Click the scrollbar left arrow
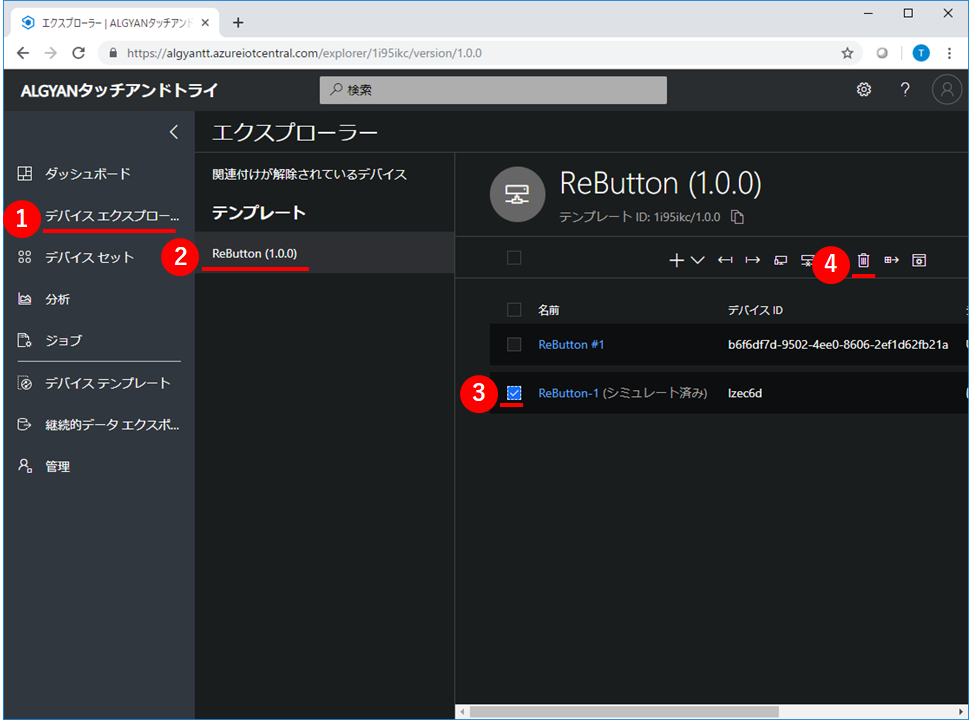Viewport: 969px width, 720px height. (462, 711)
